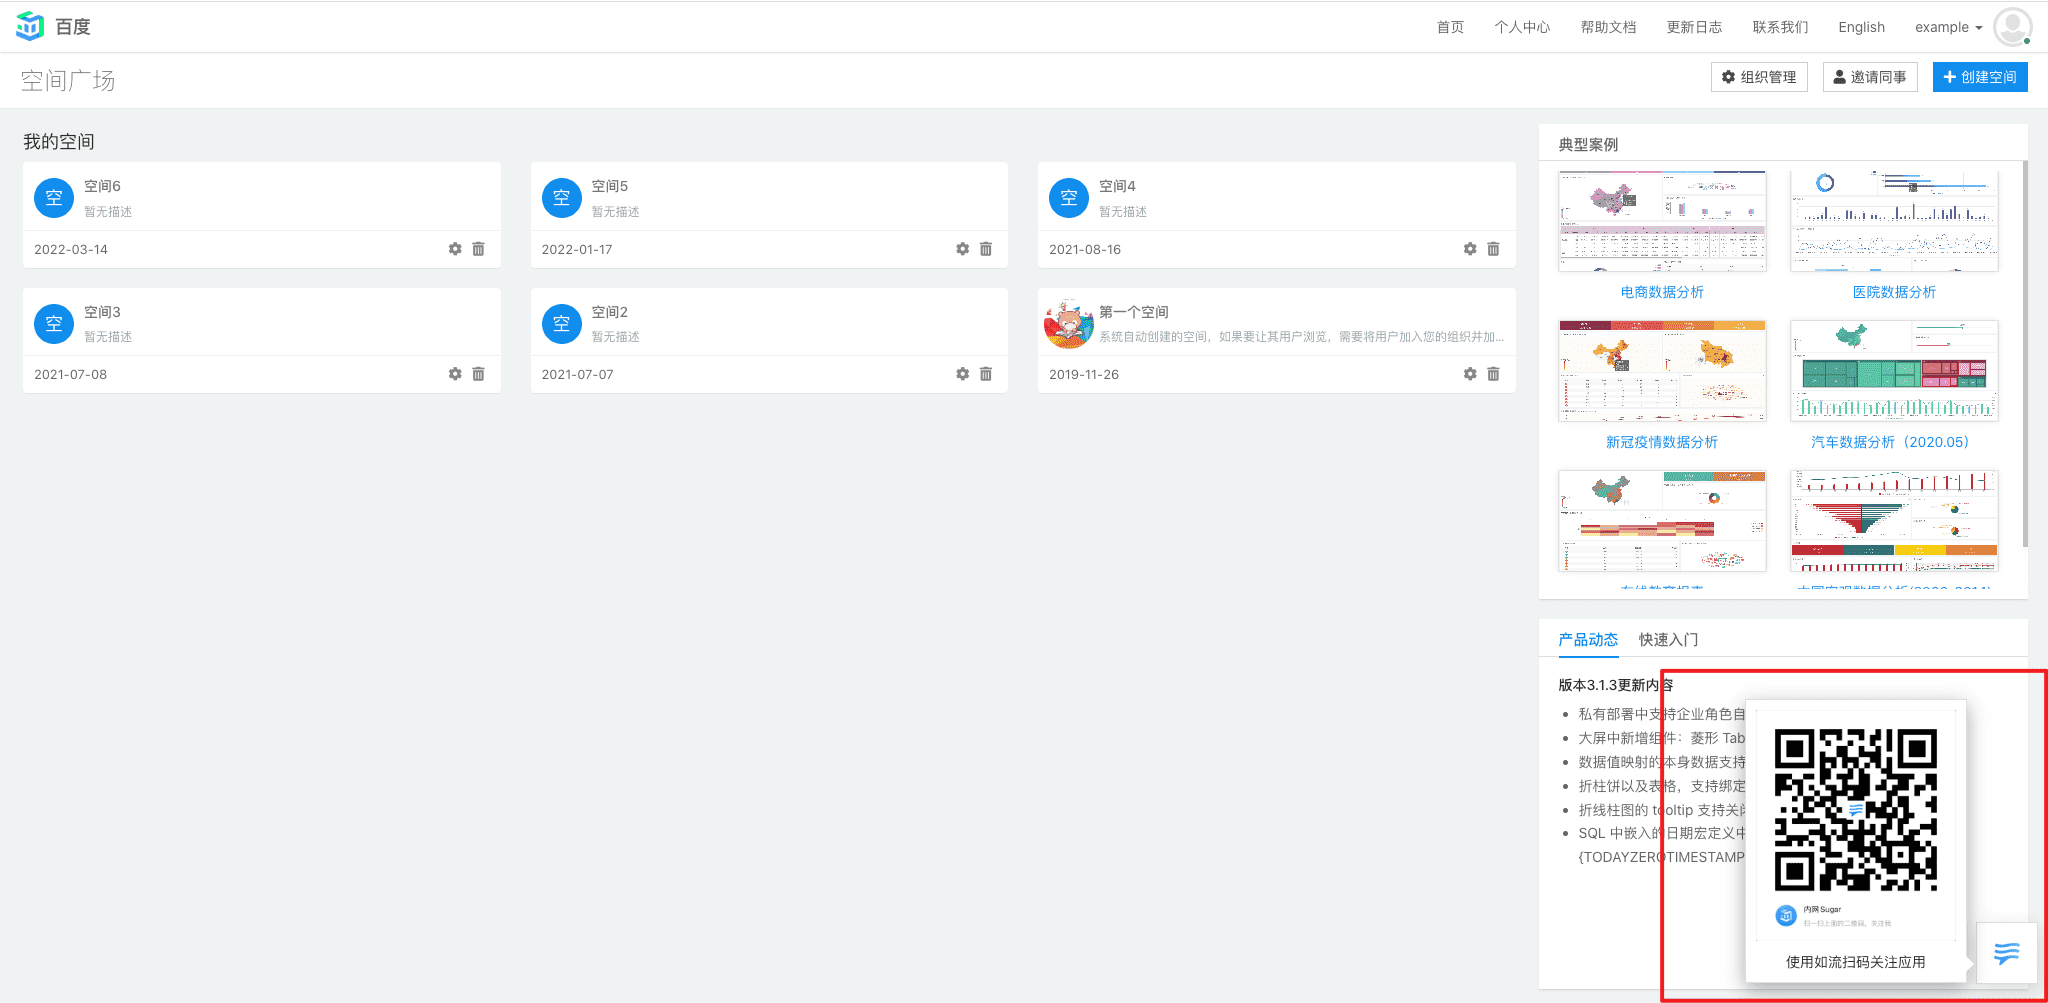2048x1003 pixels.
Task: Switch language to English
Action: (1861, 27)
